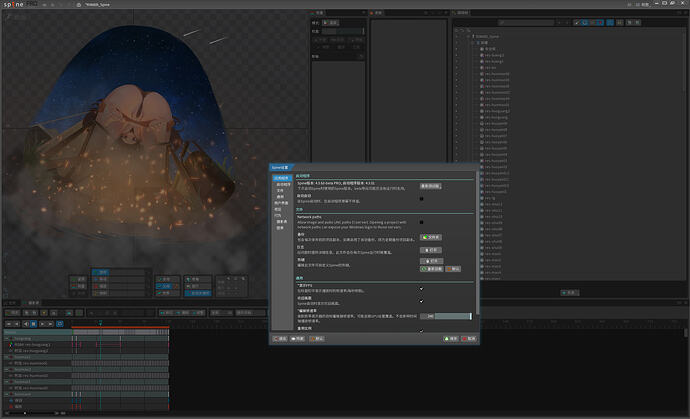Toggle the Network paths checkbox
Image resolution: width=690 pixels, height=419 pixels.
(x=421, y=222)
